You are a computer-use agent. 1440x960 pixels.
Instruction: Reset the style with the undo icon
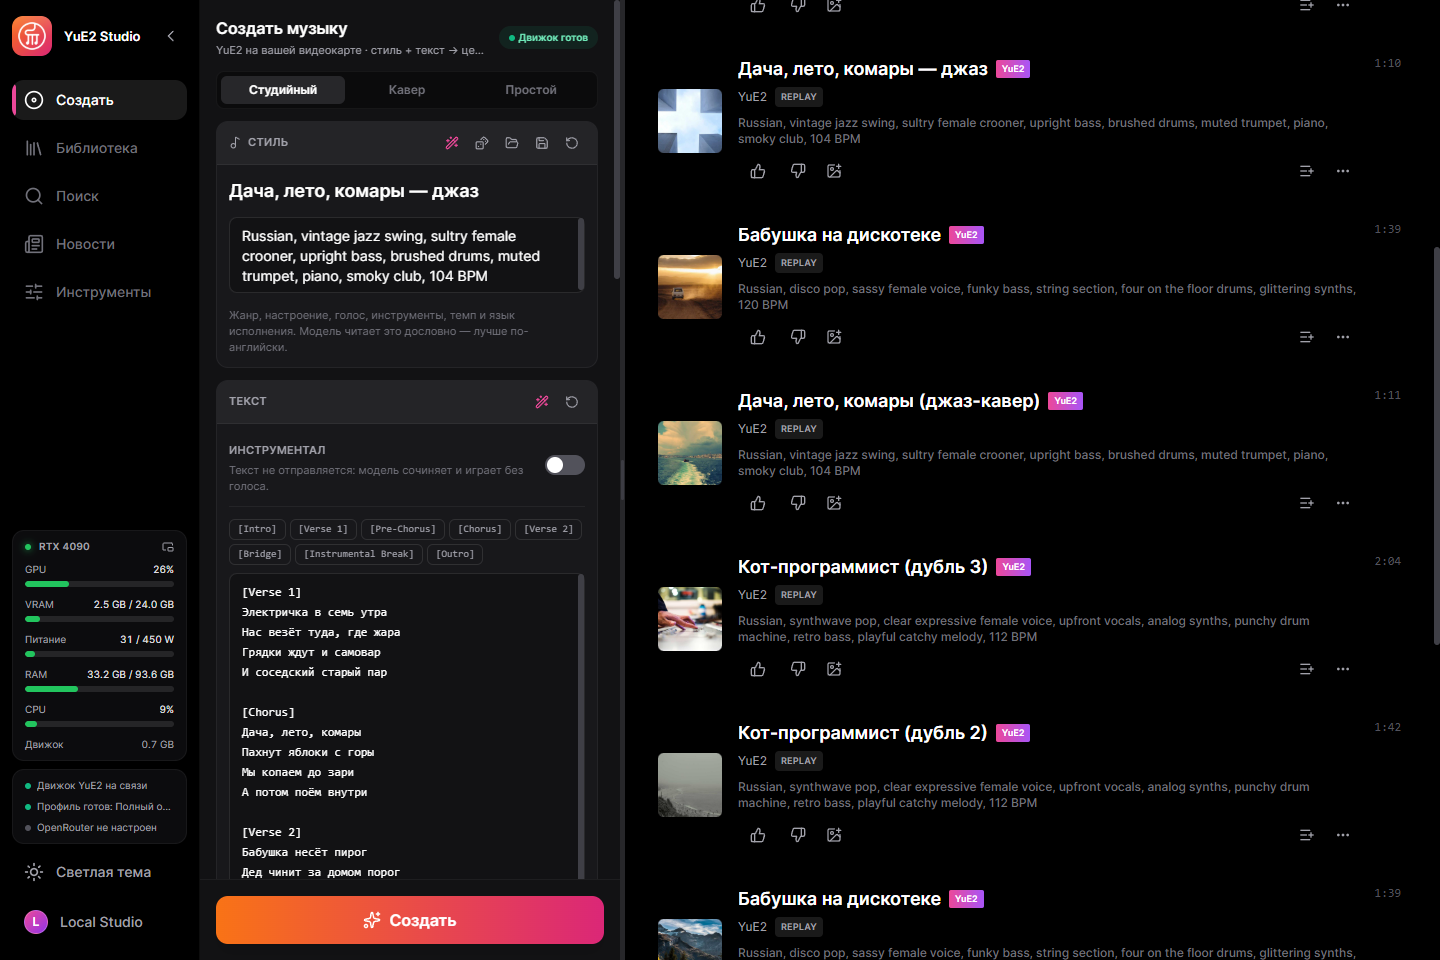click(x=572, y=143)
